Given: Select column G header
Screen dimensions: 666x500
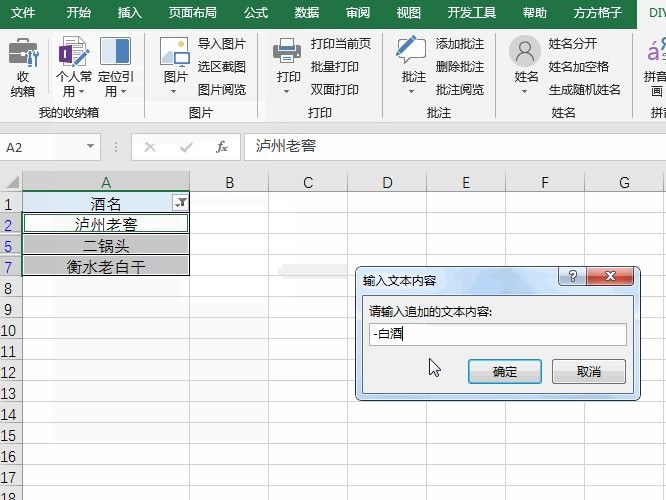Looking at the screenshot, I should point(624,183).
